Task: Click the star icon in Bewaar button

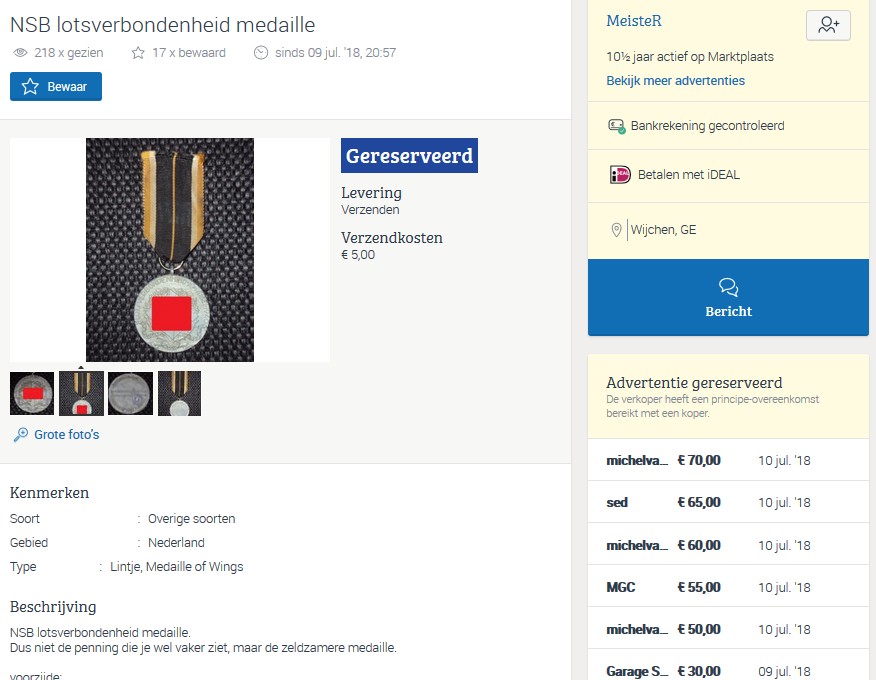Action: tap(30, 87)
